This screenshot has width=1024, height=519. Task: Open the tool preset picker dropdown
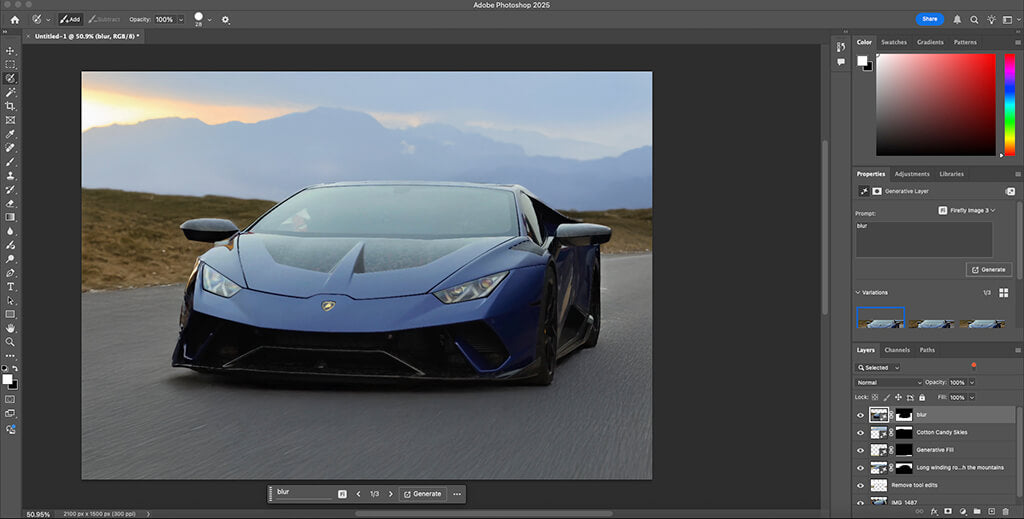coord(48,20)
